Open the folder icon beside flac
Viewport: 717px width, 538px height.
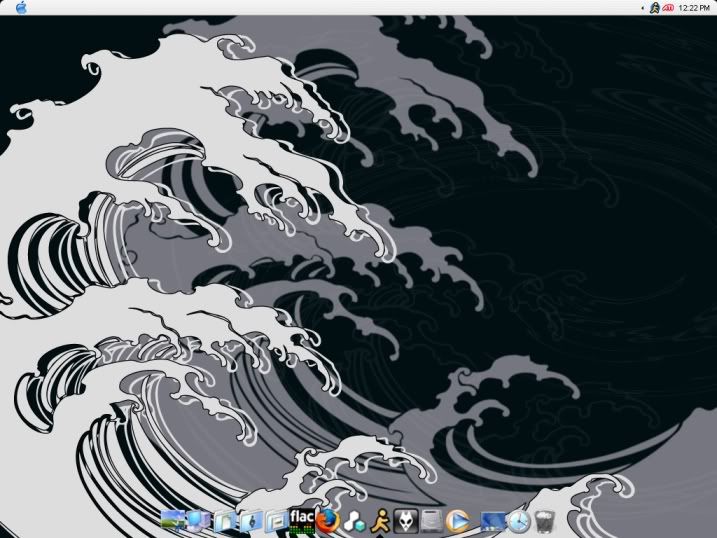pyautogui.click(x=276, y=521)
